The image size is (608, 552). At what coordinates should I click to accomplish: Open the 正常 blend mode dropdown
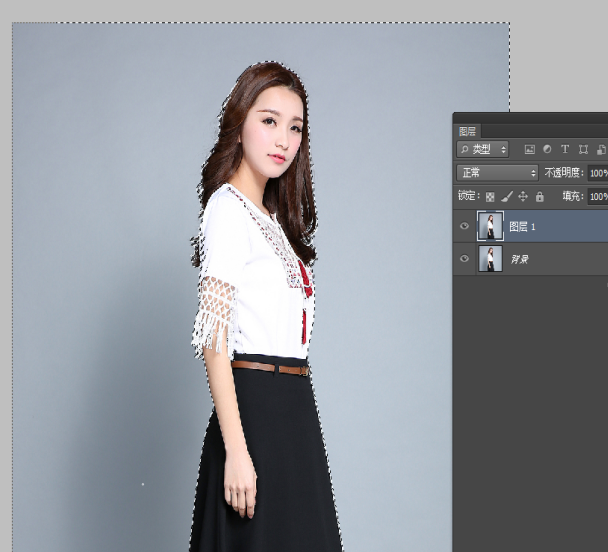(x=497, y=173)
